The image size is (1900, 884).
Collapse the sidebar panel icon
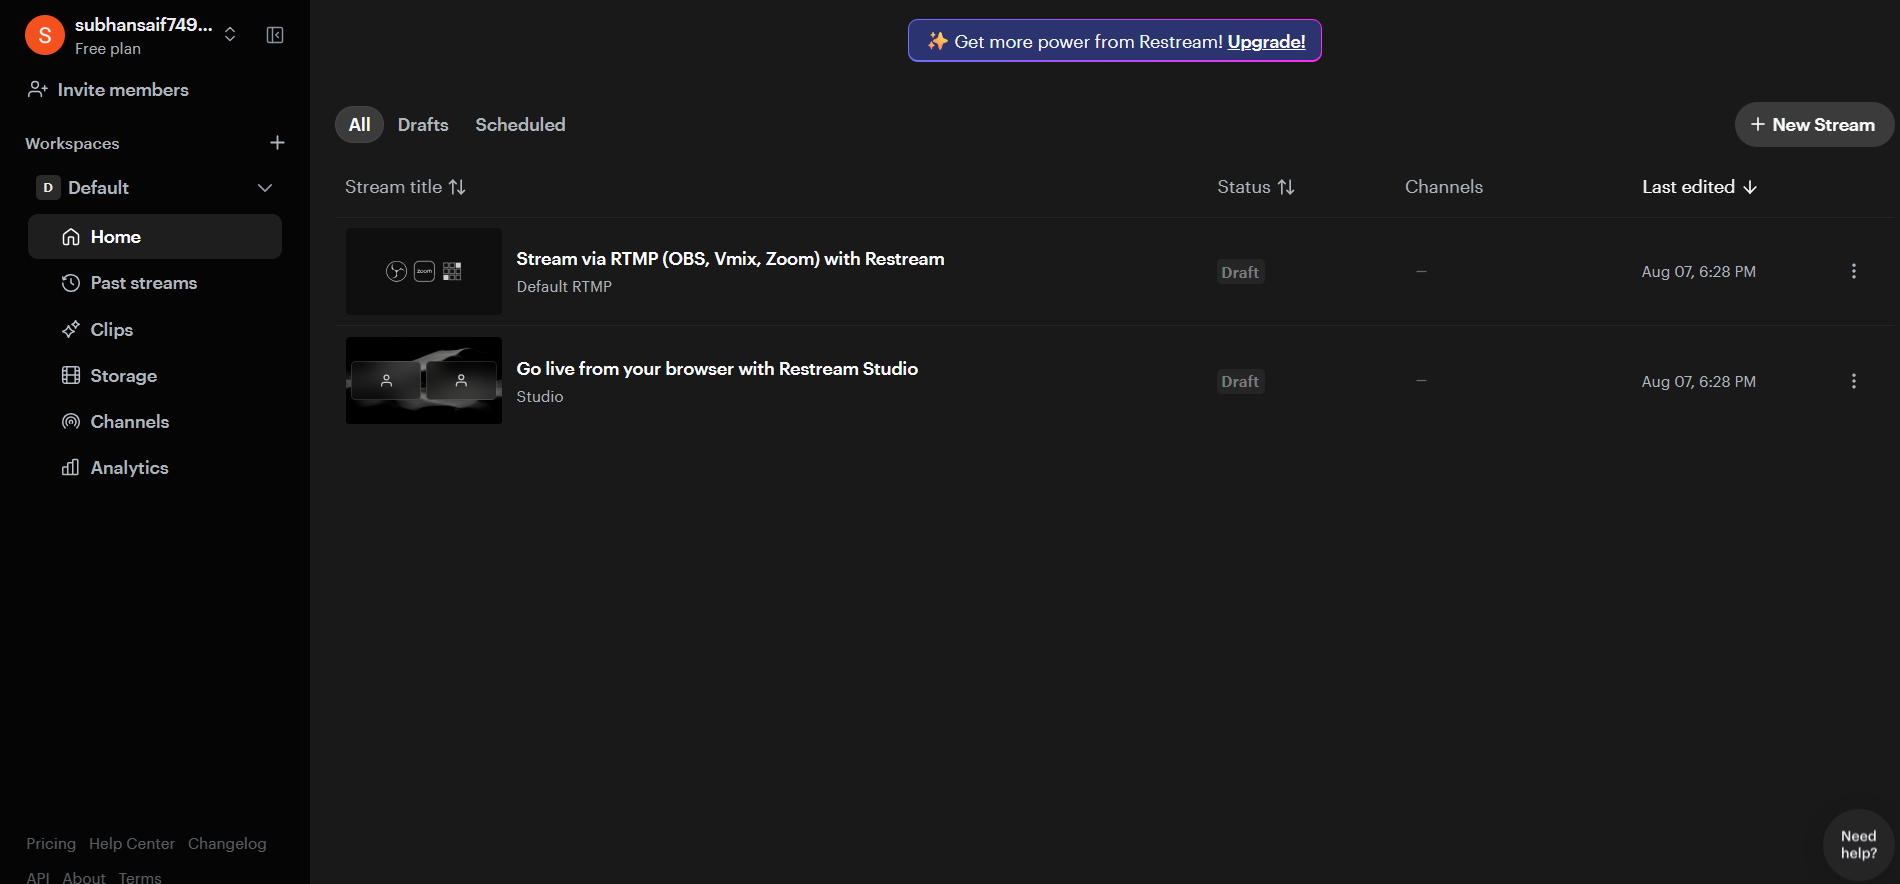pyautogui.click(x=275, y=35)
